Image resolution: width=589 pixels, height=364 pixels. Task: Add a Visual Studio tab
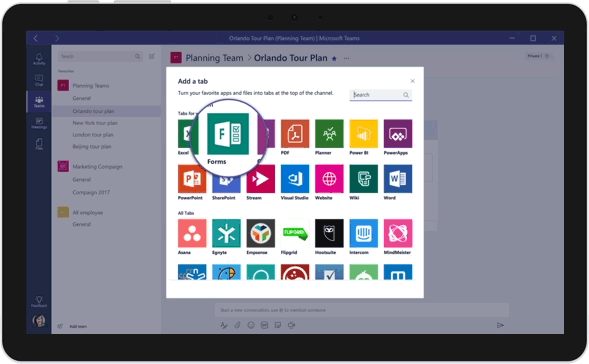pos(295,179)
